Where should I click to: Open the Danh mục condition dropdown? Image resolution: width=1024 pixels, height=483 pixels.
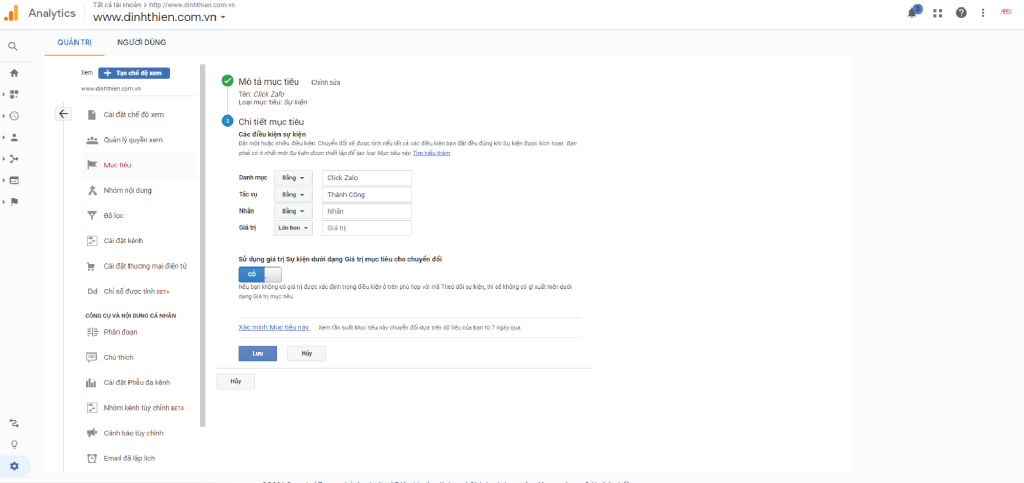coord(293,177)
